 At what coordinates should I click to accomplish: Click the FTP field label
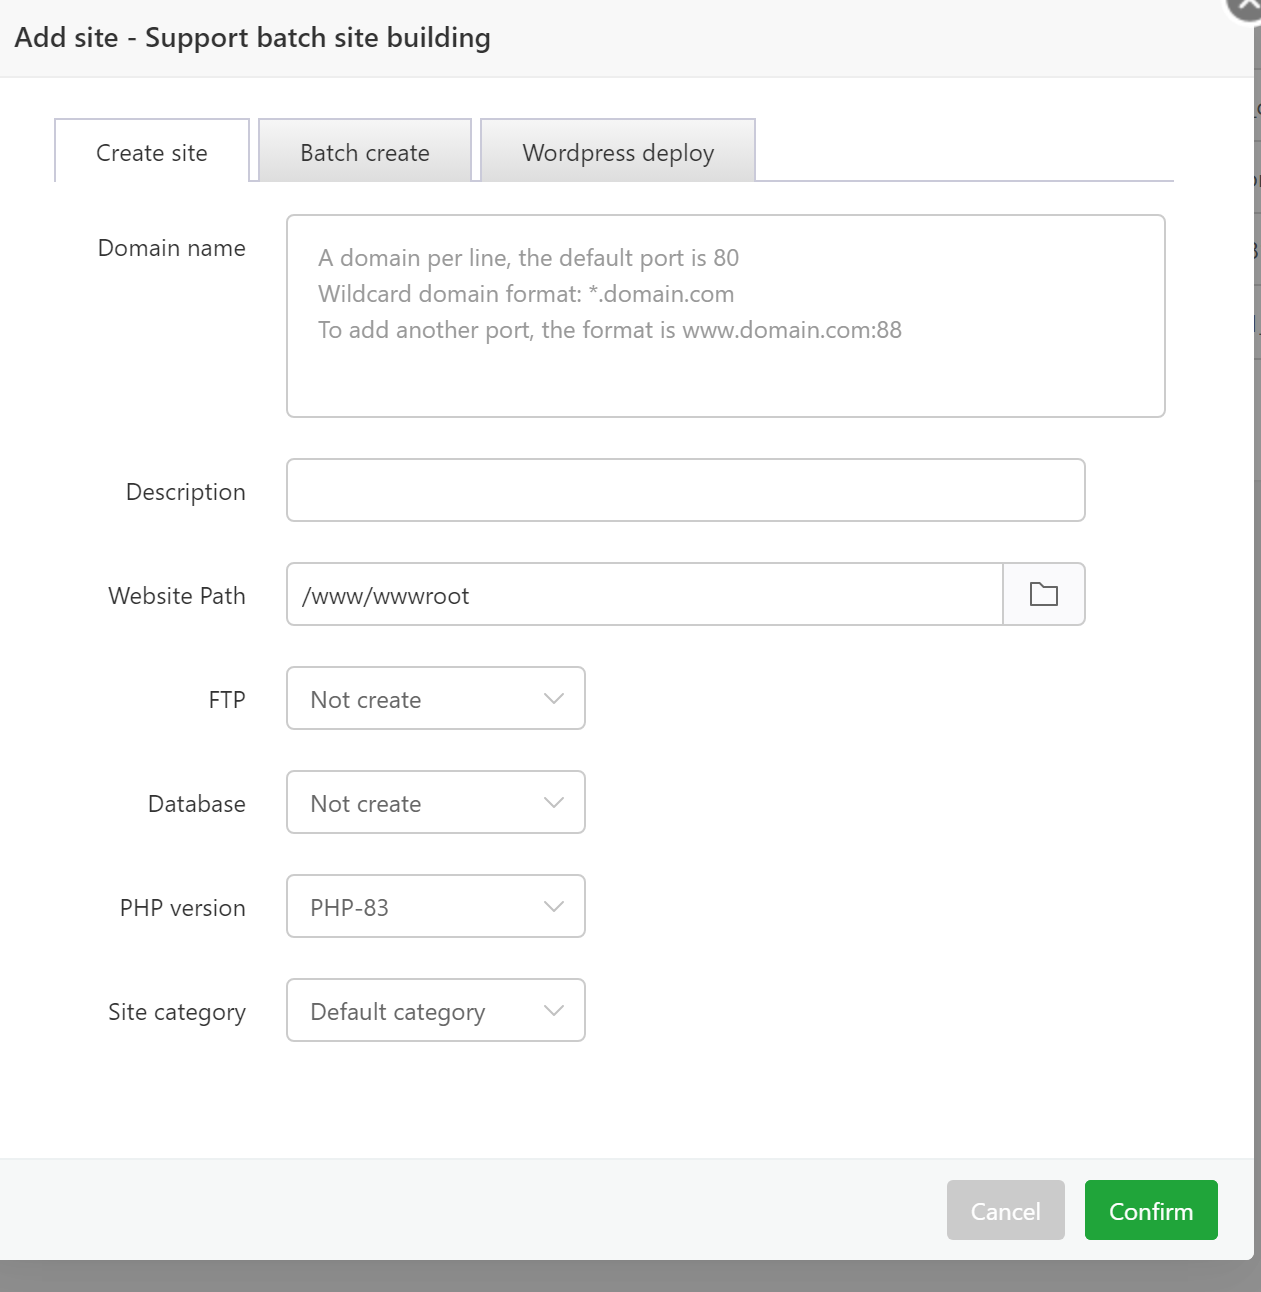[x=226, y=700]
